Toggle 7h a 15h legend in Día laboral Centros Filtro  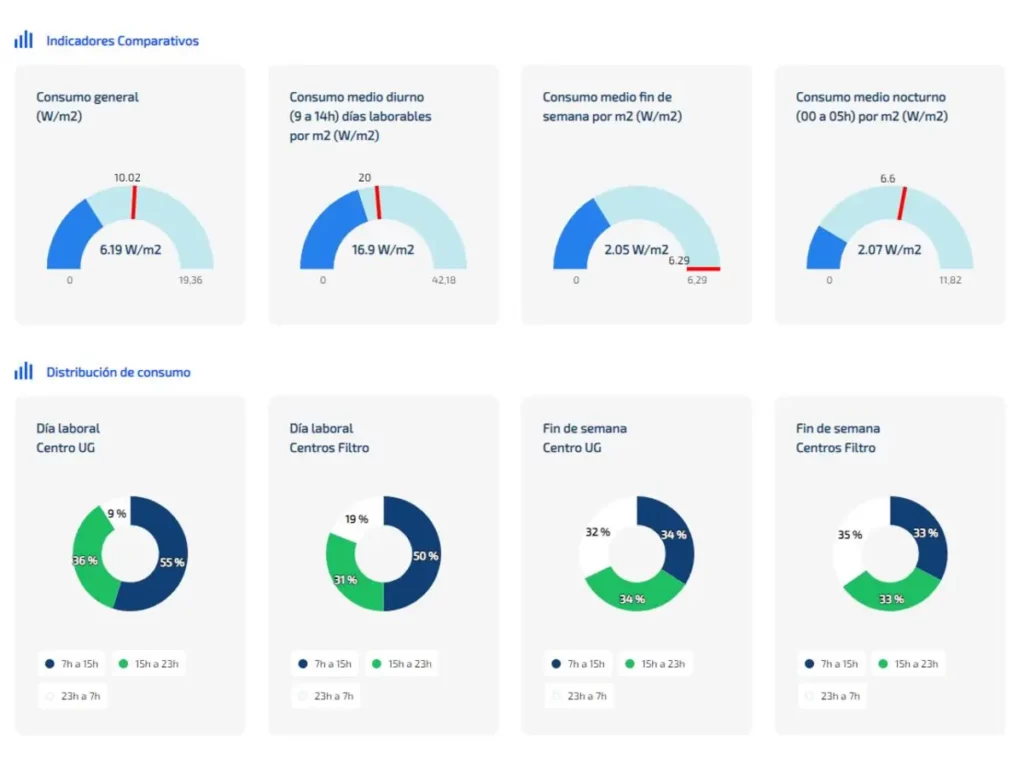click(x=325, y=664)
